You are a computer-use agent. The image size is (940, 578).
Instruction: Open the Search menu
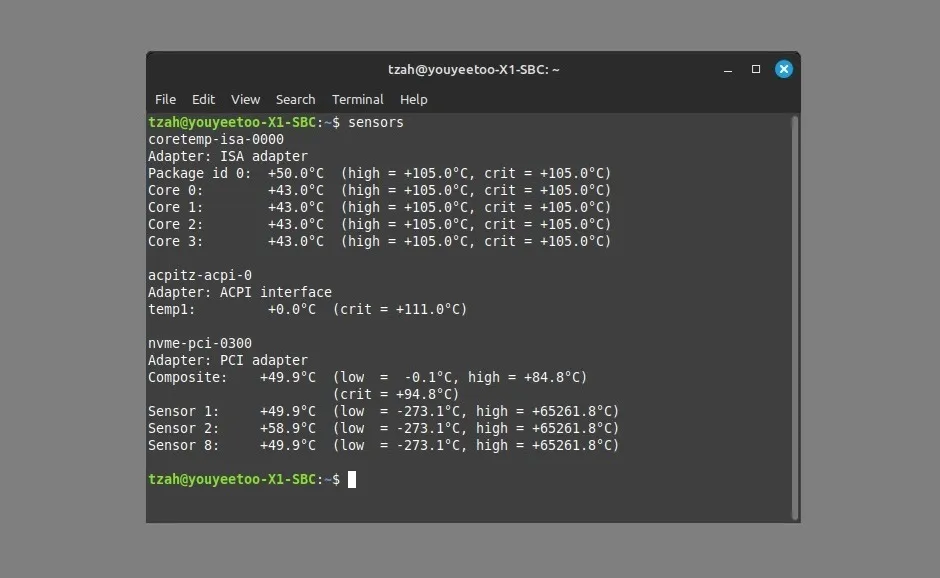(295, 99)
